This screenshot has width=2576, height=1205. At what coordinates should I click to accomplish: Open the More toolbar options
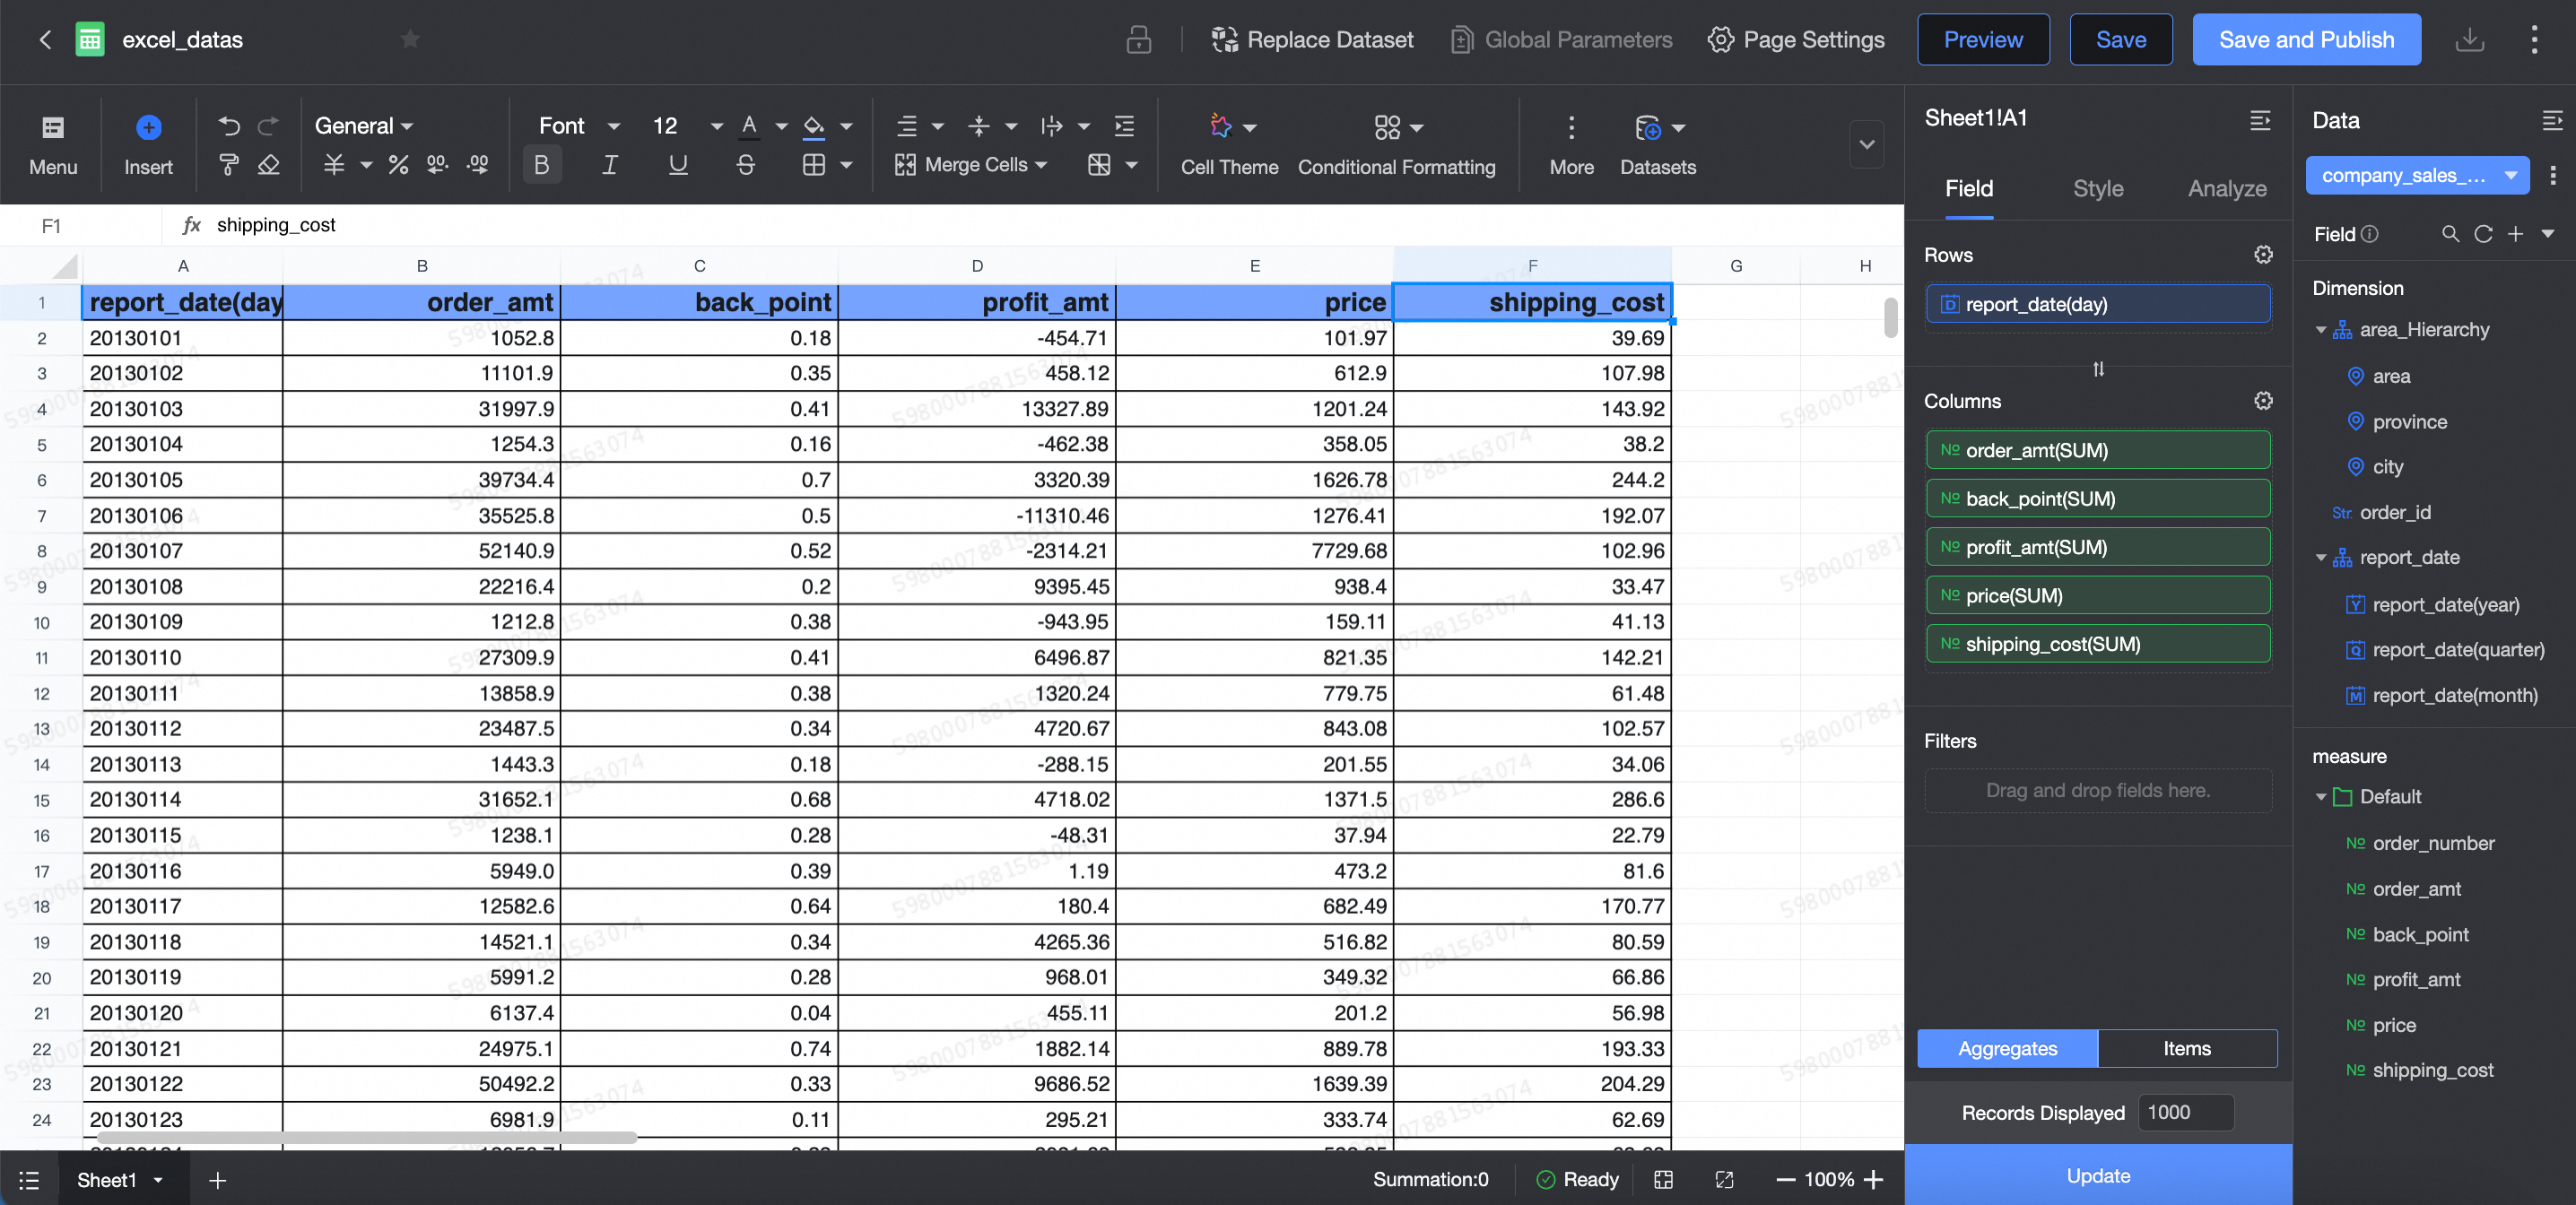1571,145
